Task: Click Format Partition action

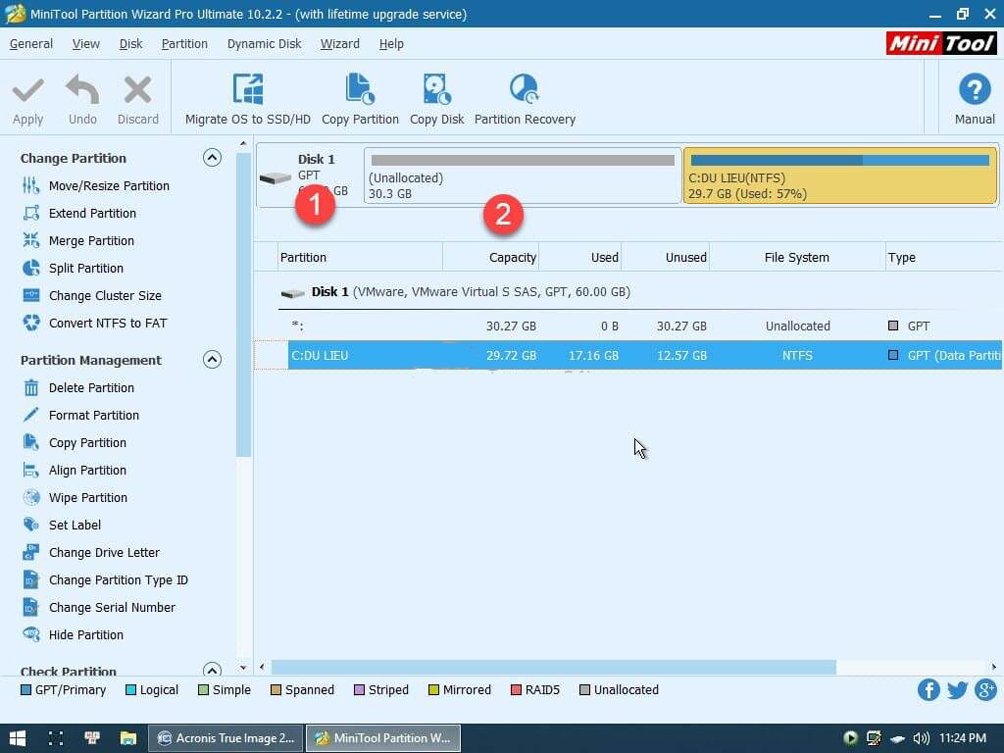Action: point(93,416)
